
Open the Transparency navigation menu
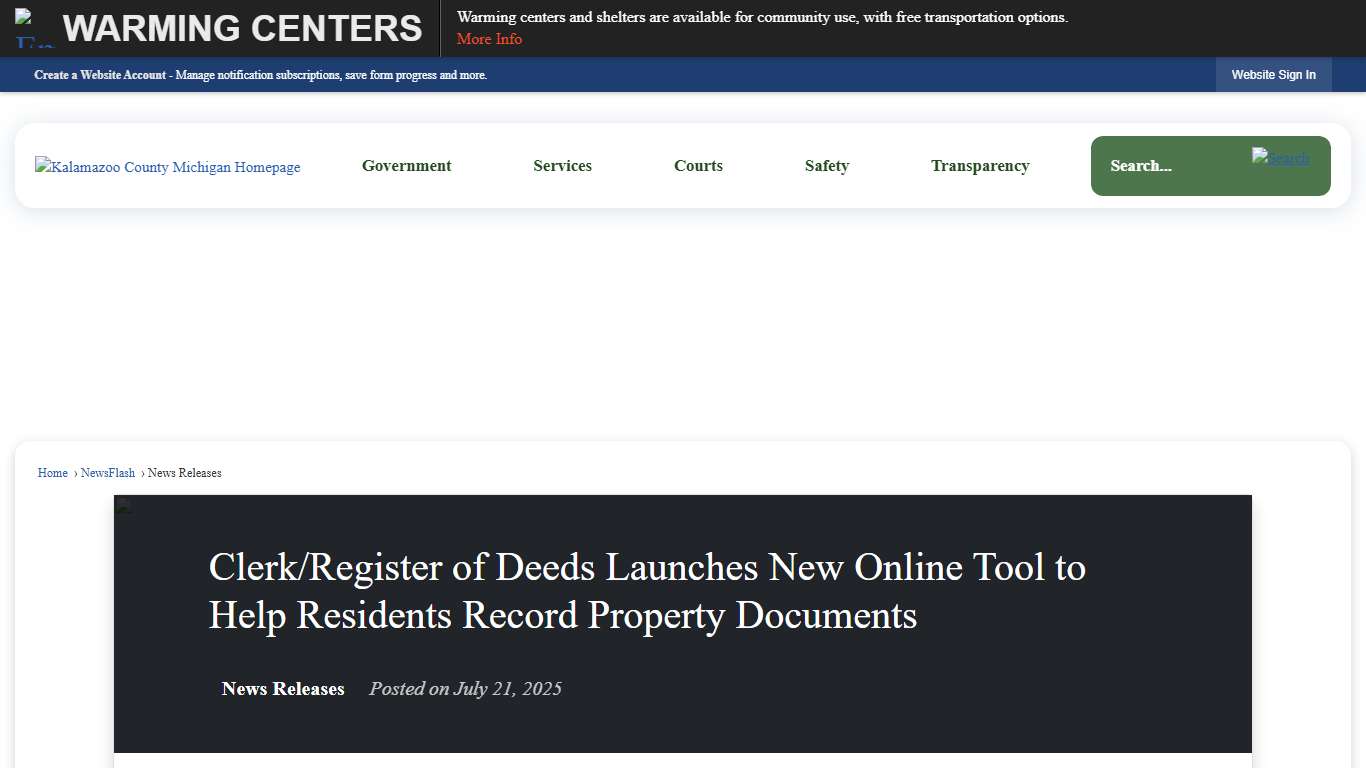[980, 166]
